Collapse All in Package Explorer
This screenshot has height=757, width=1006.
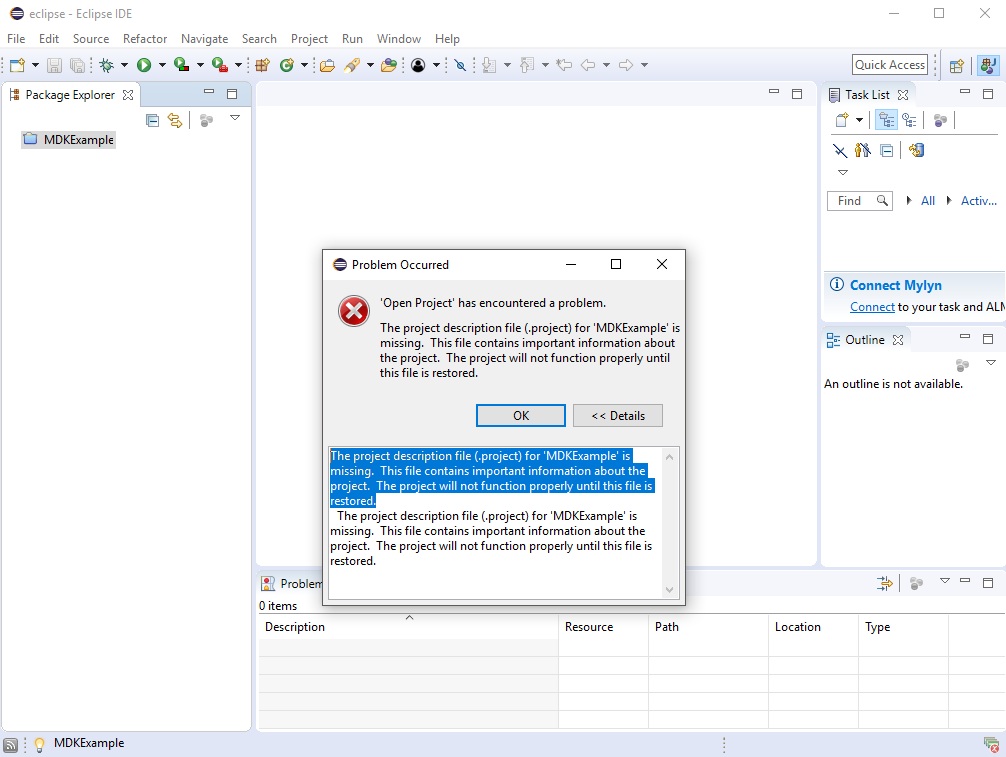(x=152, y=120)
